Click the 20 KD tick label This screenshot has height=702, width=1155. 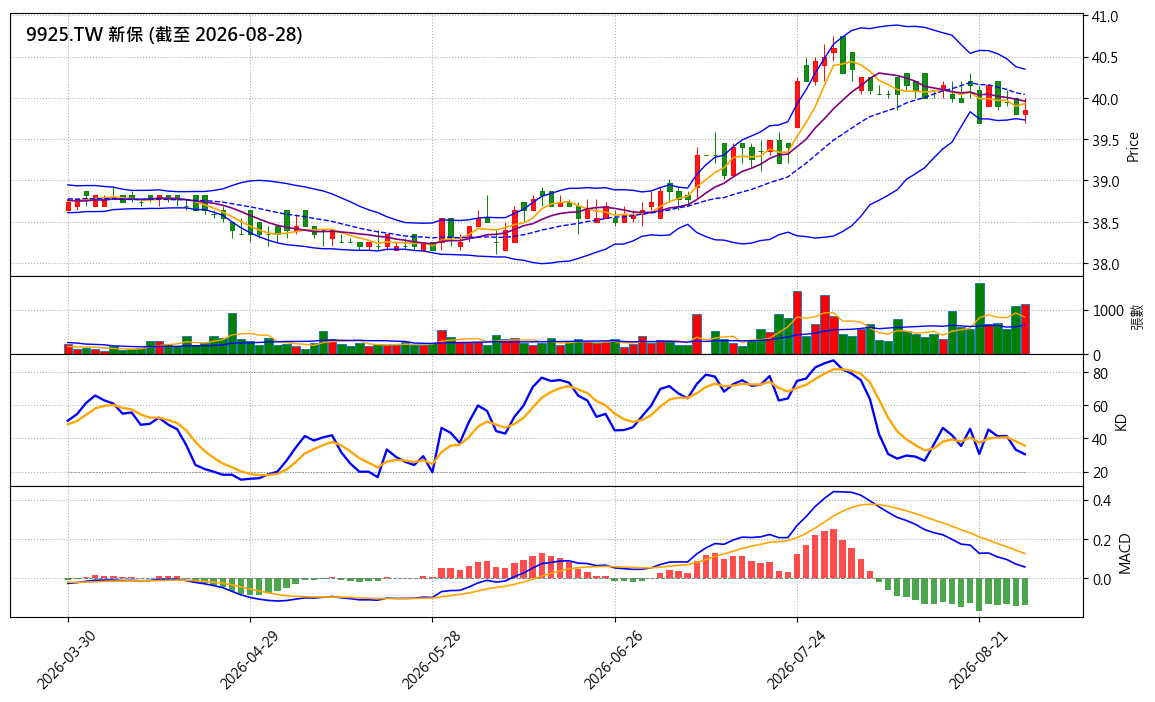pos(1100,473)
